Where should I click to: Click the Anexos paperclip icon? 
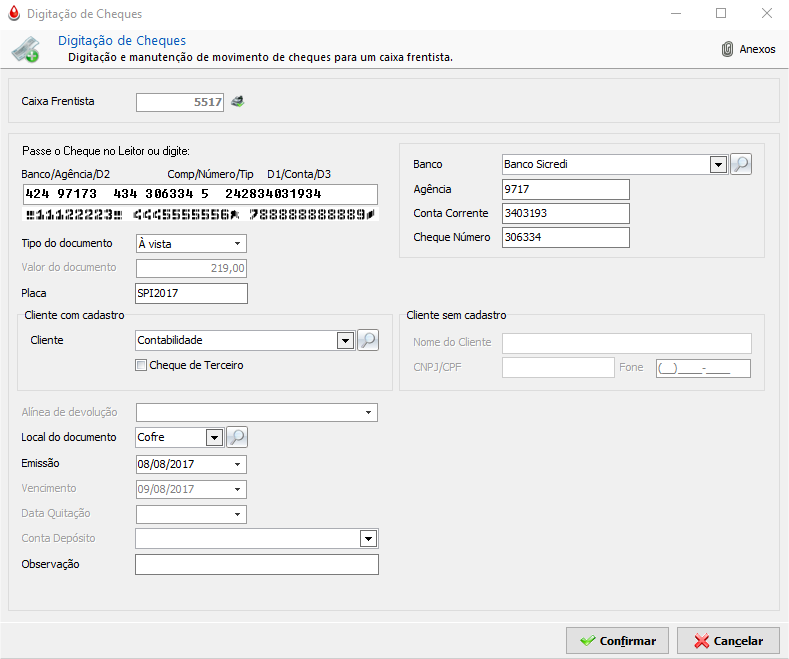727,49
